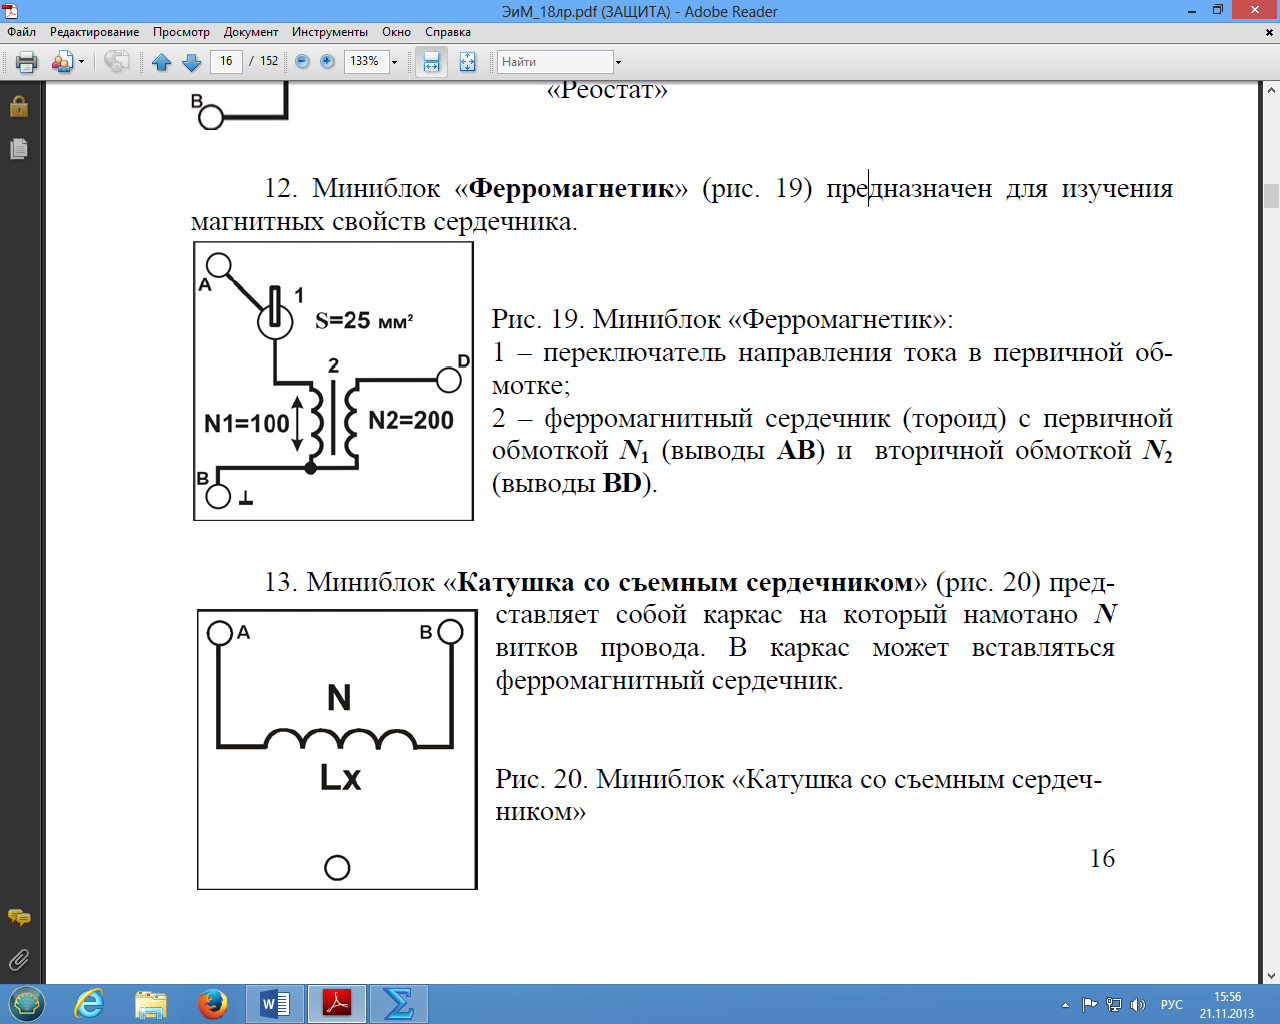Click the label S=25 мм² in figure 19

tap(364, 321)
